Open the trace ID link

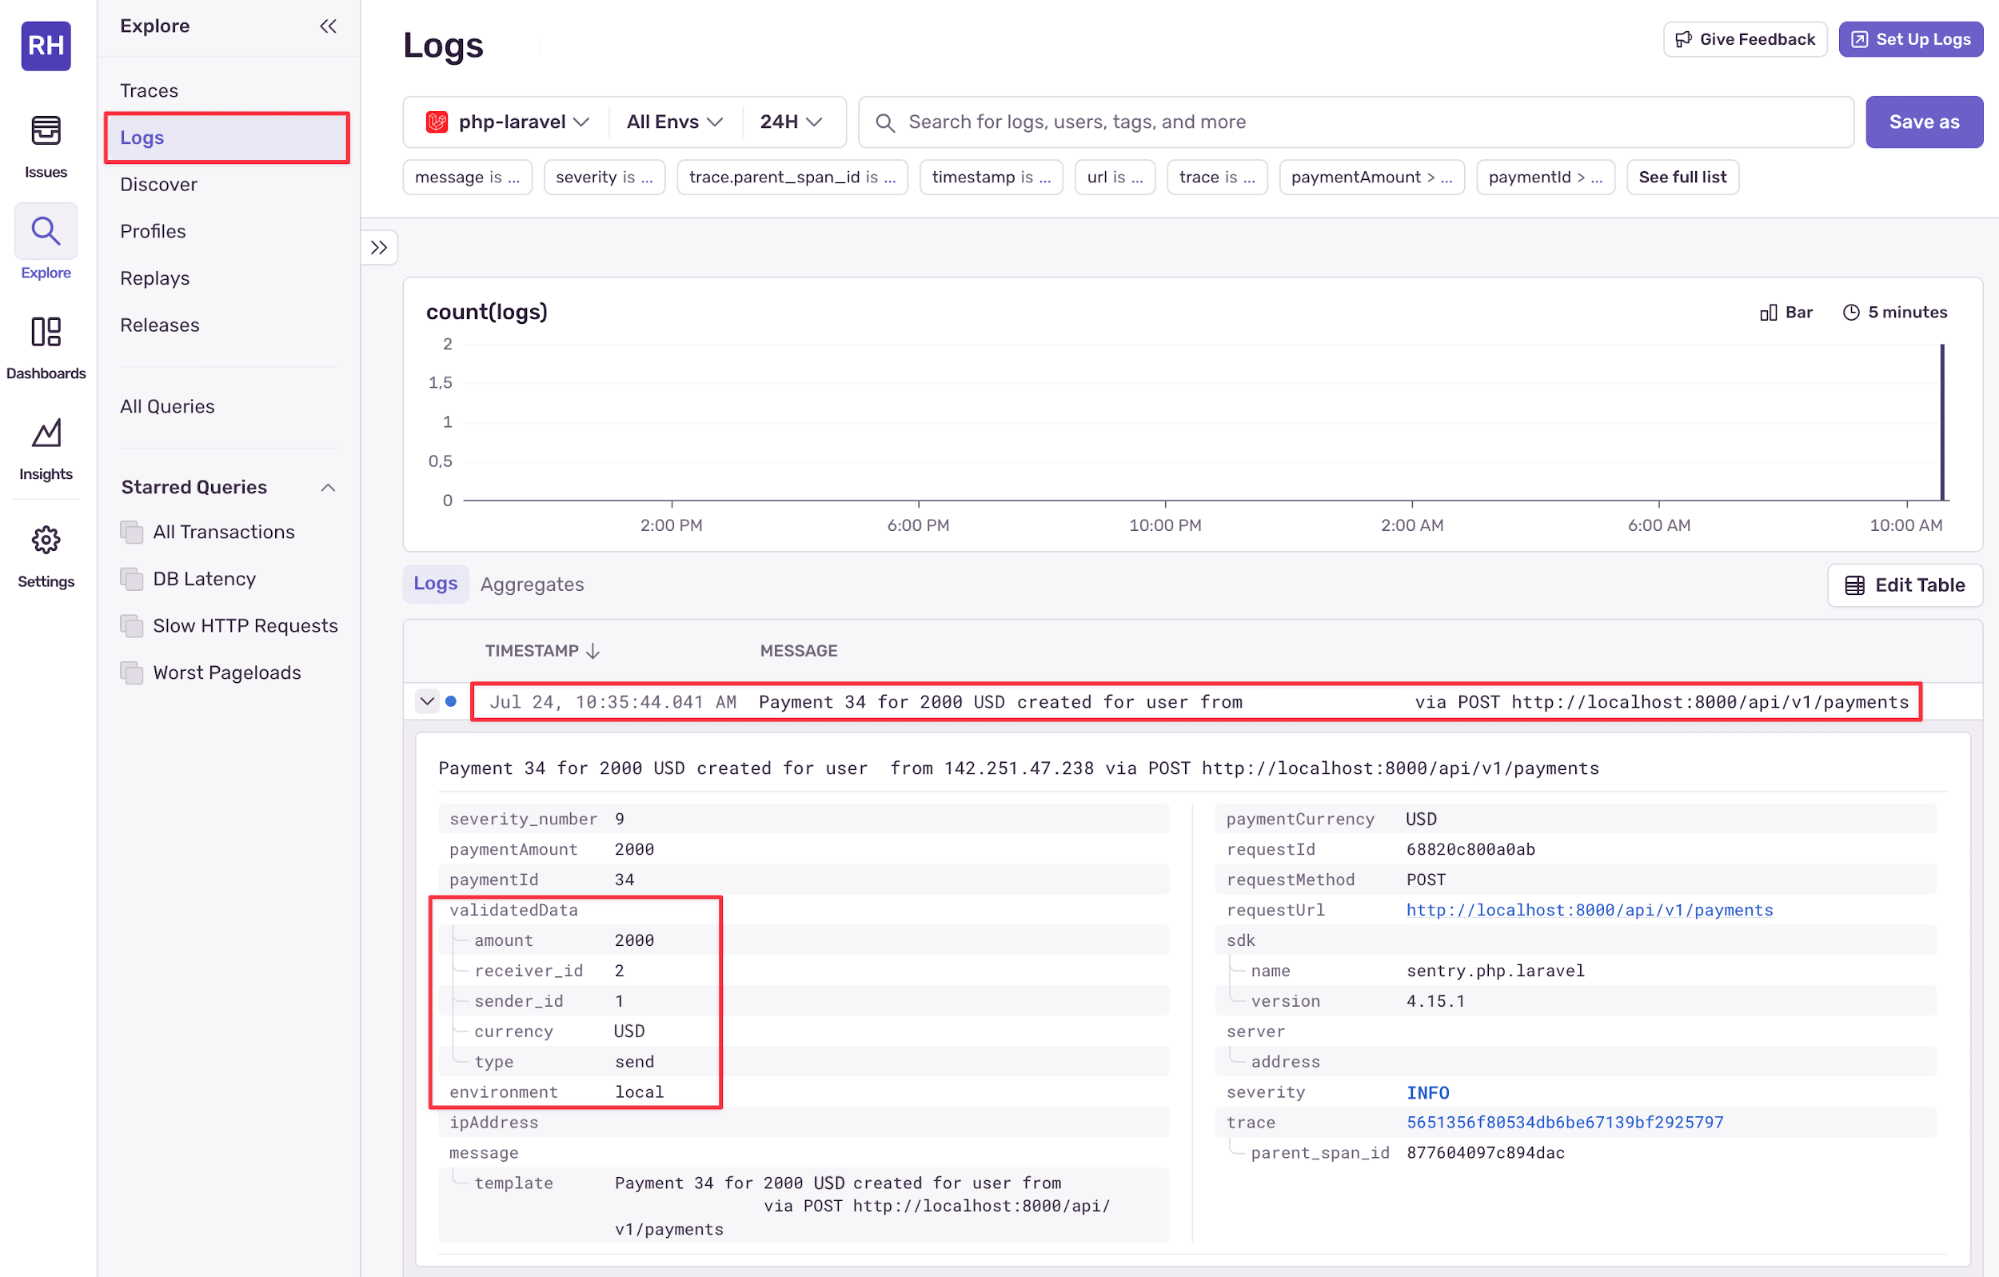(x=1564, y=1122)
